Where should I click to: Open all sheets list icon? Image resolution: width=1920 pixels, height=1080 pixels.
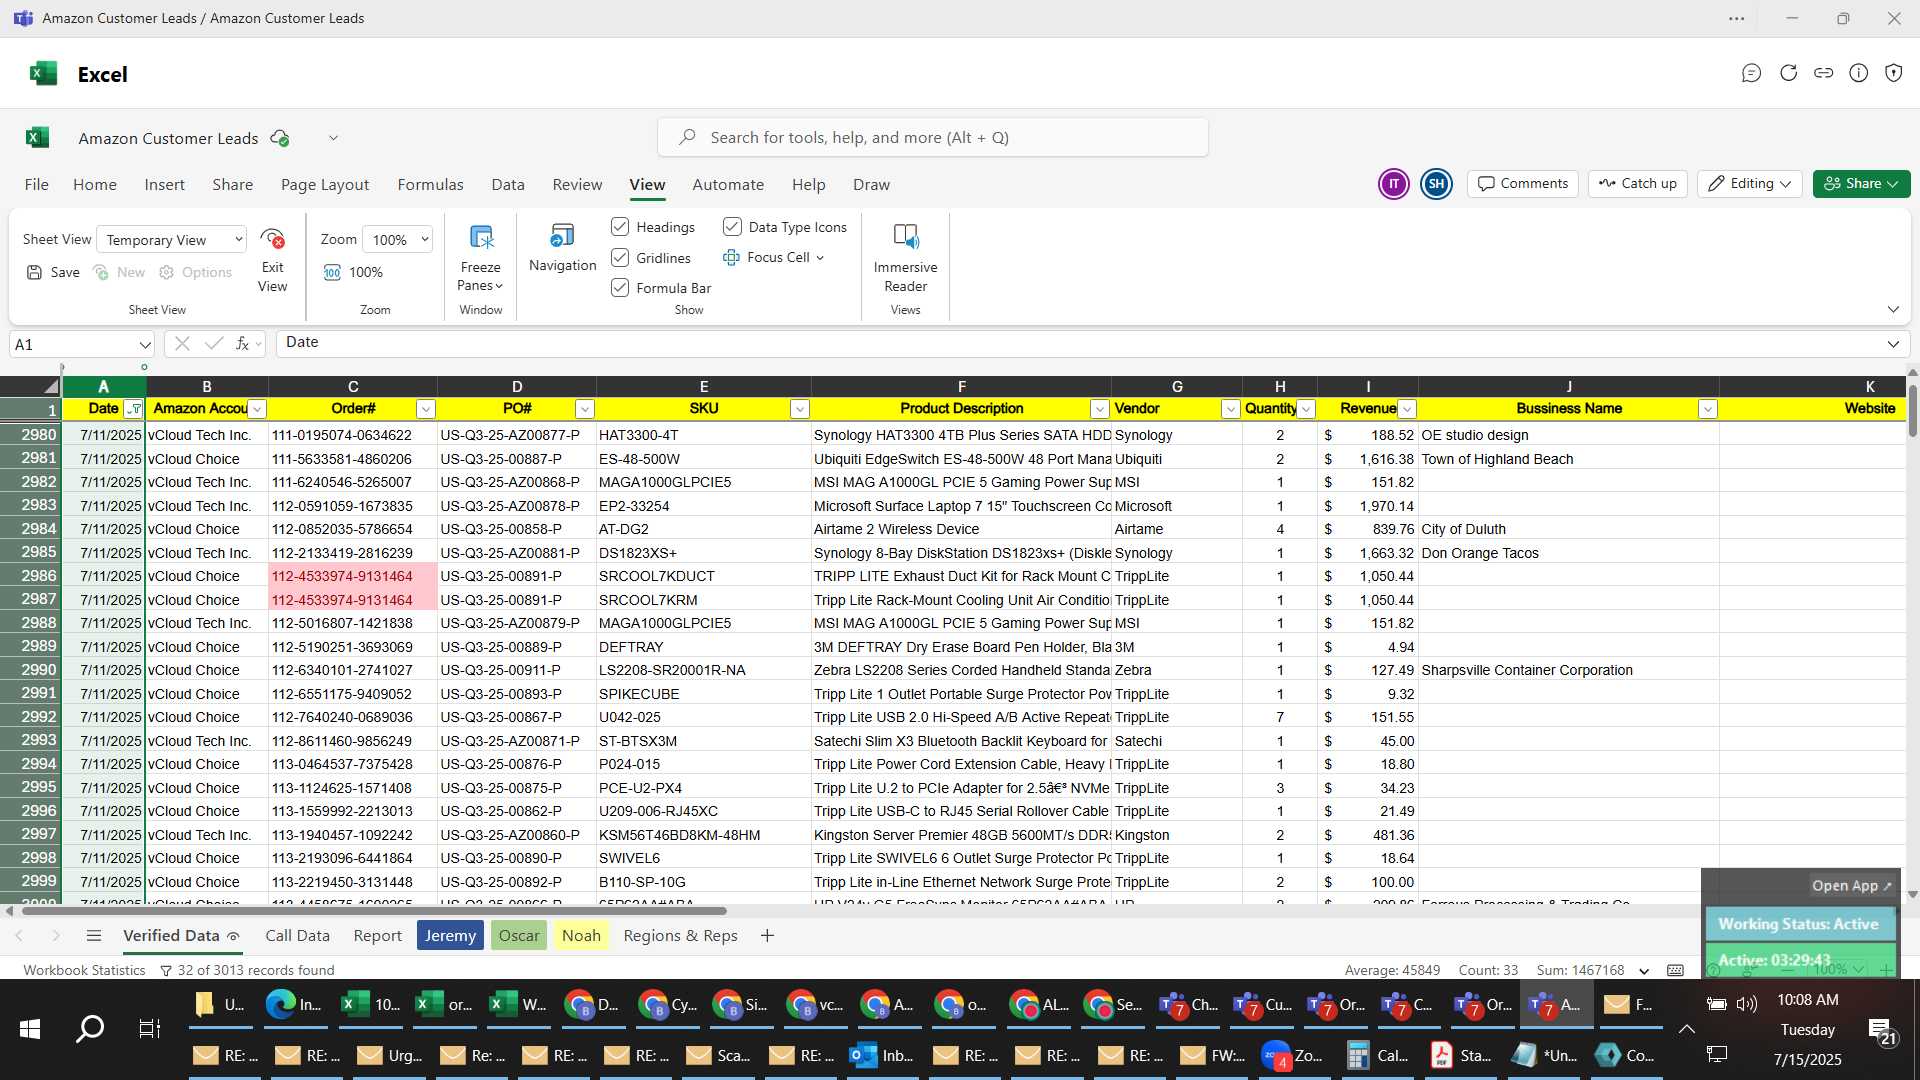point(94,935)
